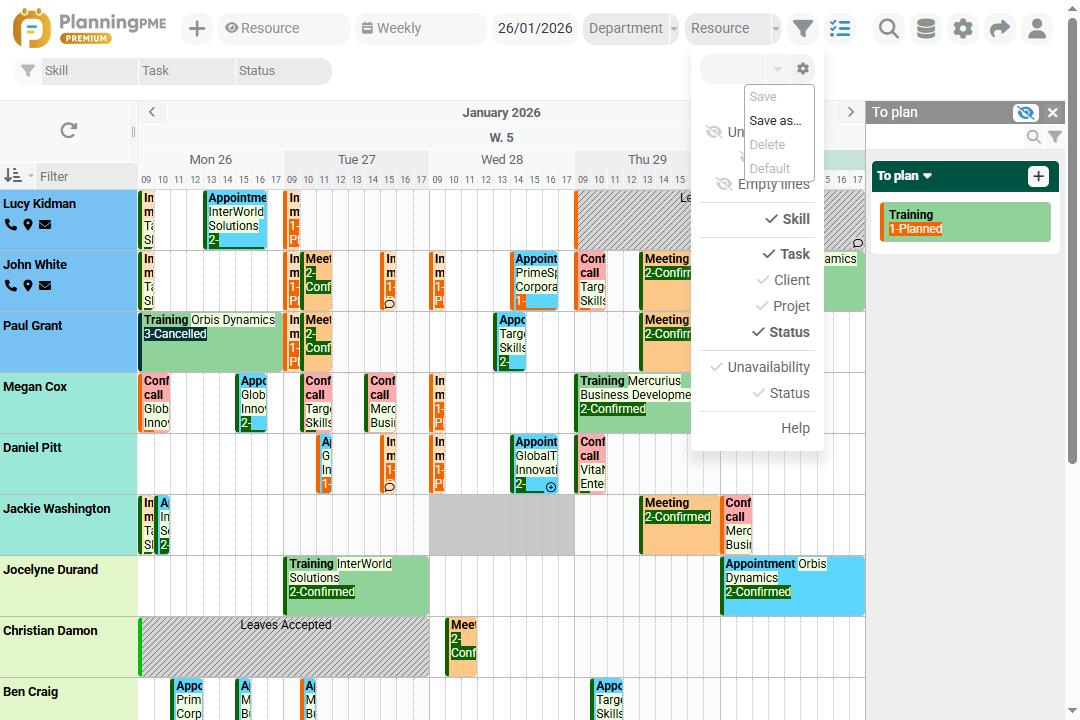The image size is (1080, 720).
Task: Open Paul Grant's Training Orbis Dynamics event
Action: 211,342
